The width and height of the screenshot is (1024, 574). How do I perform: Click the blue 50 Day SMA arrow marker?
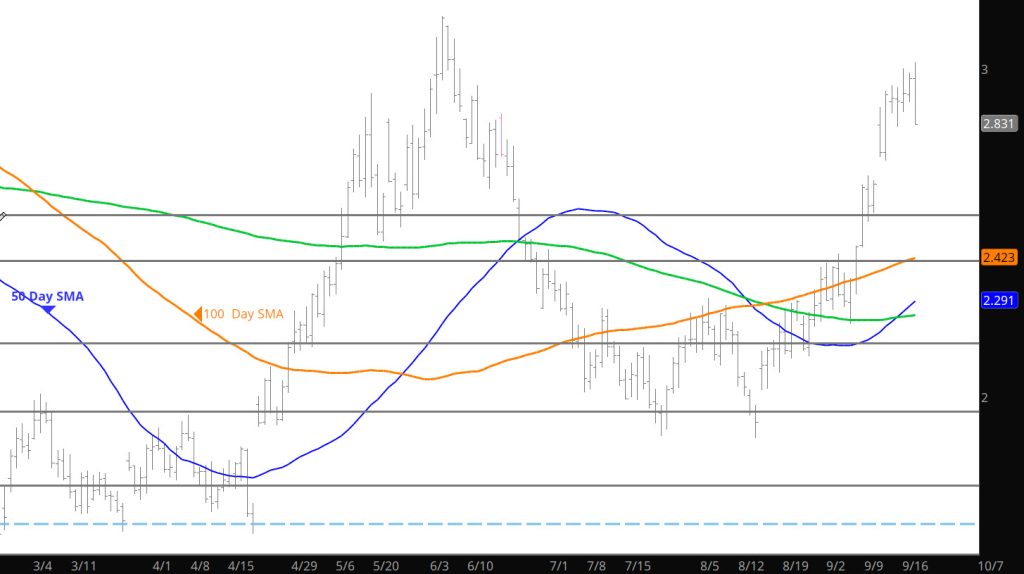tap(47, 310)
